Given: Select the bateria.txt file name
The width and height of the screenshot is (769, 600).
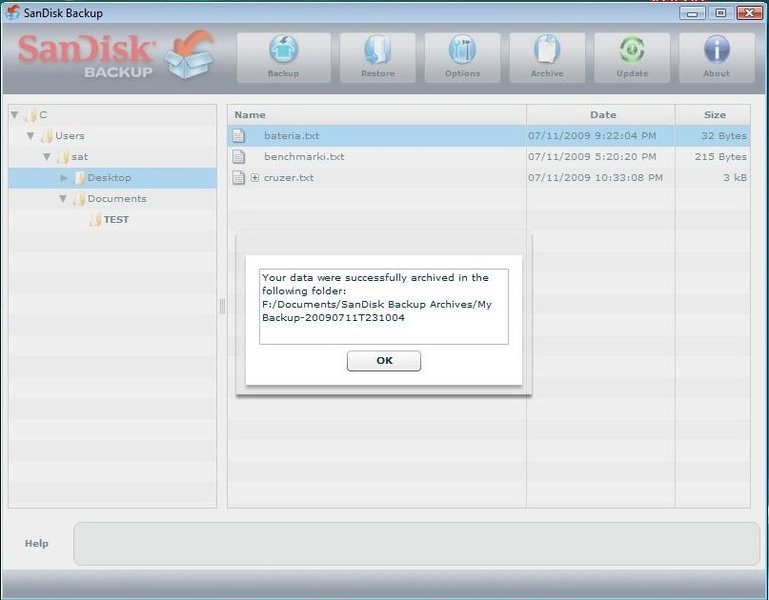Looking at the screenshot, I should [x=292, y=135].
